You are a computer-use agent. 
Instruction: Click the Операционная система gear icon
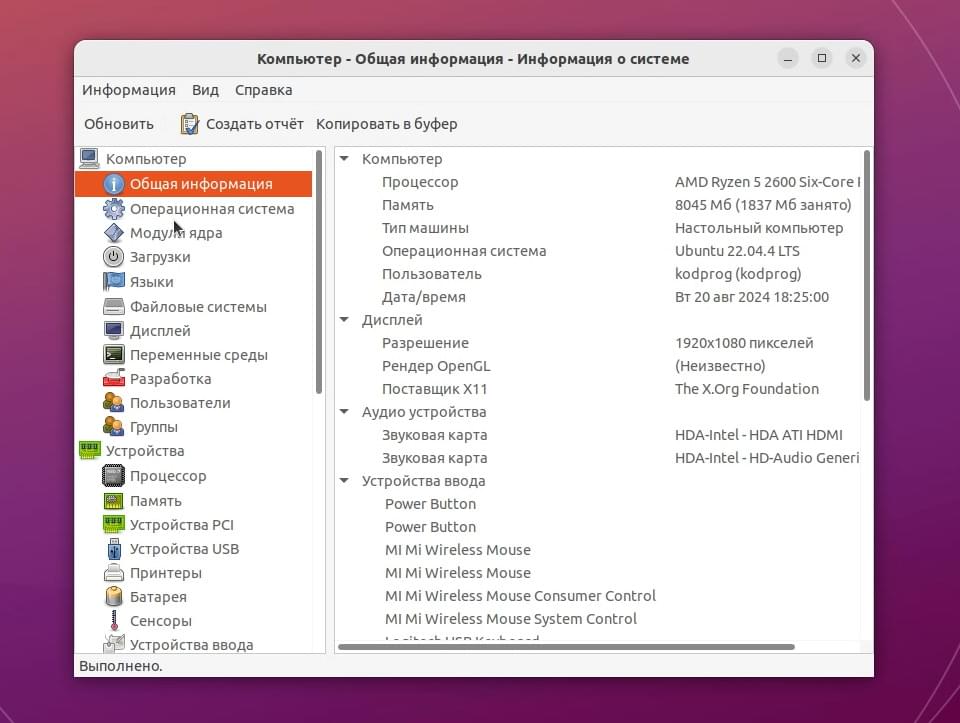click(113, 209)
